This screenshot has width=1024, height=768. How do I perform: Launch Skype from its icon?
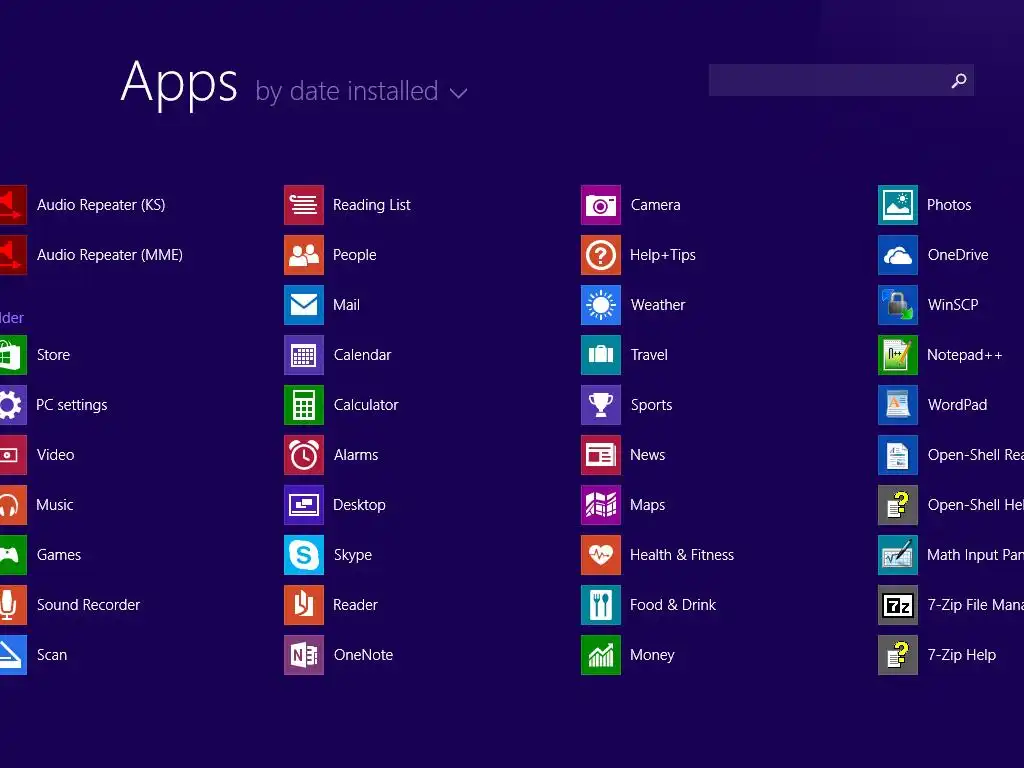coord(304,554)
